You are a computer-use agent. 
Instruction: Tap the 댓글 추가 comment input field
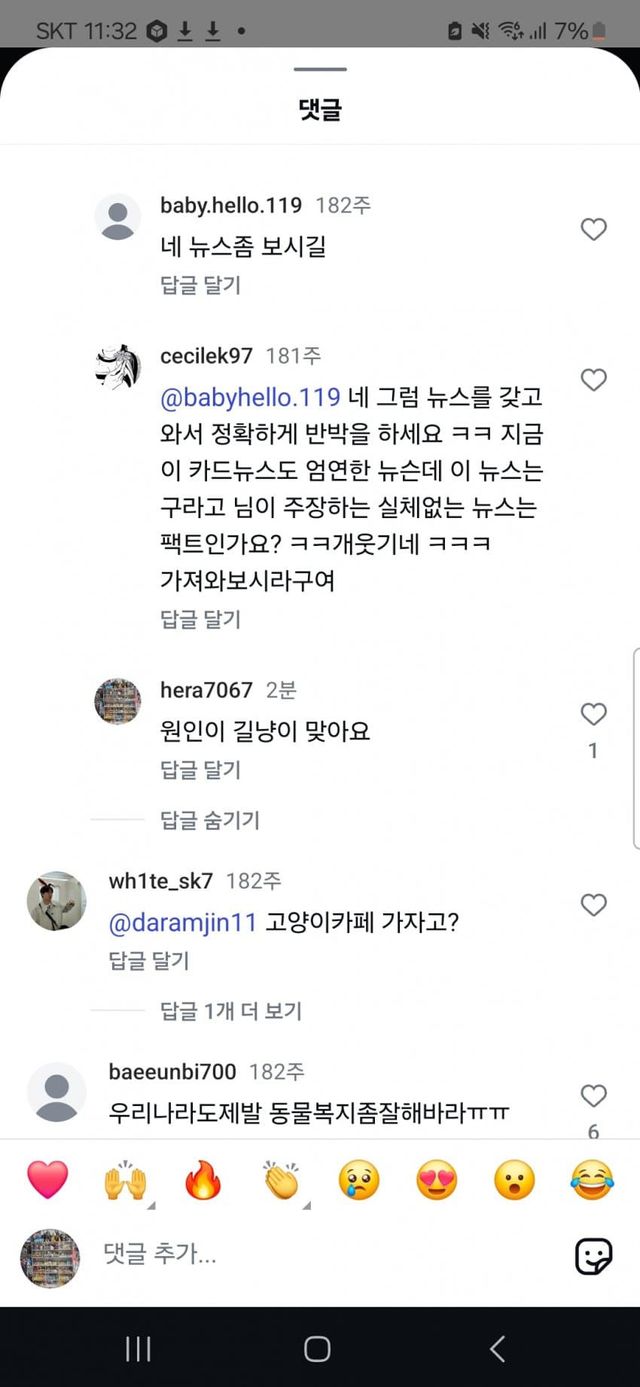(320, 1254)
